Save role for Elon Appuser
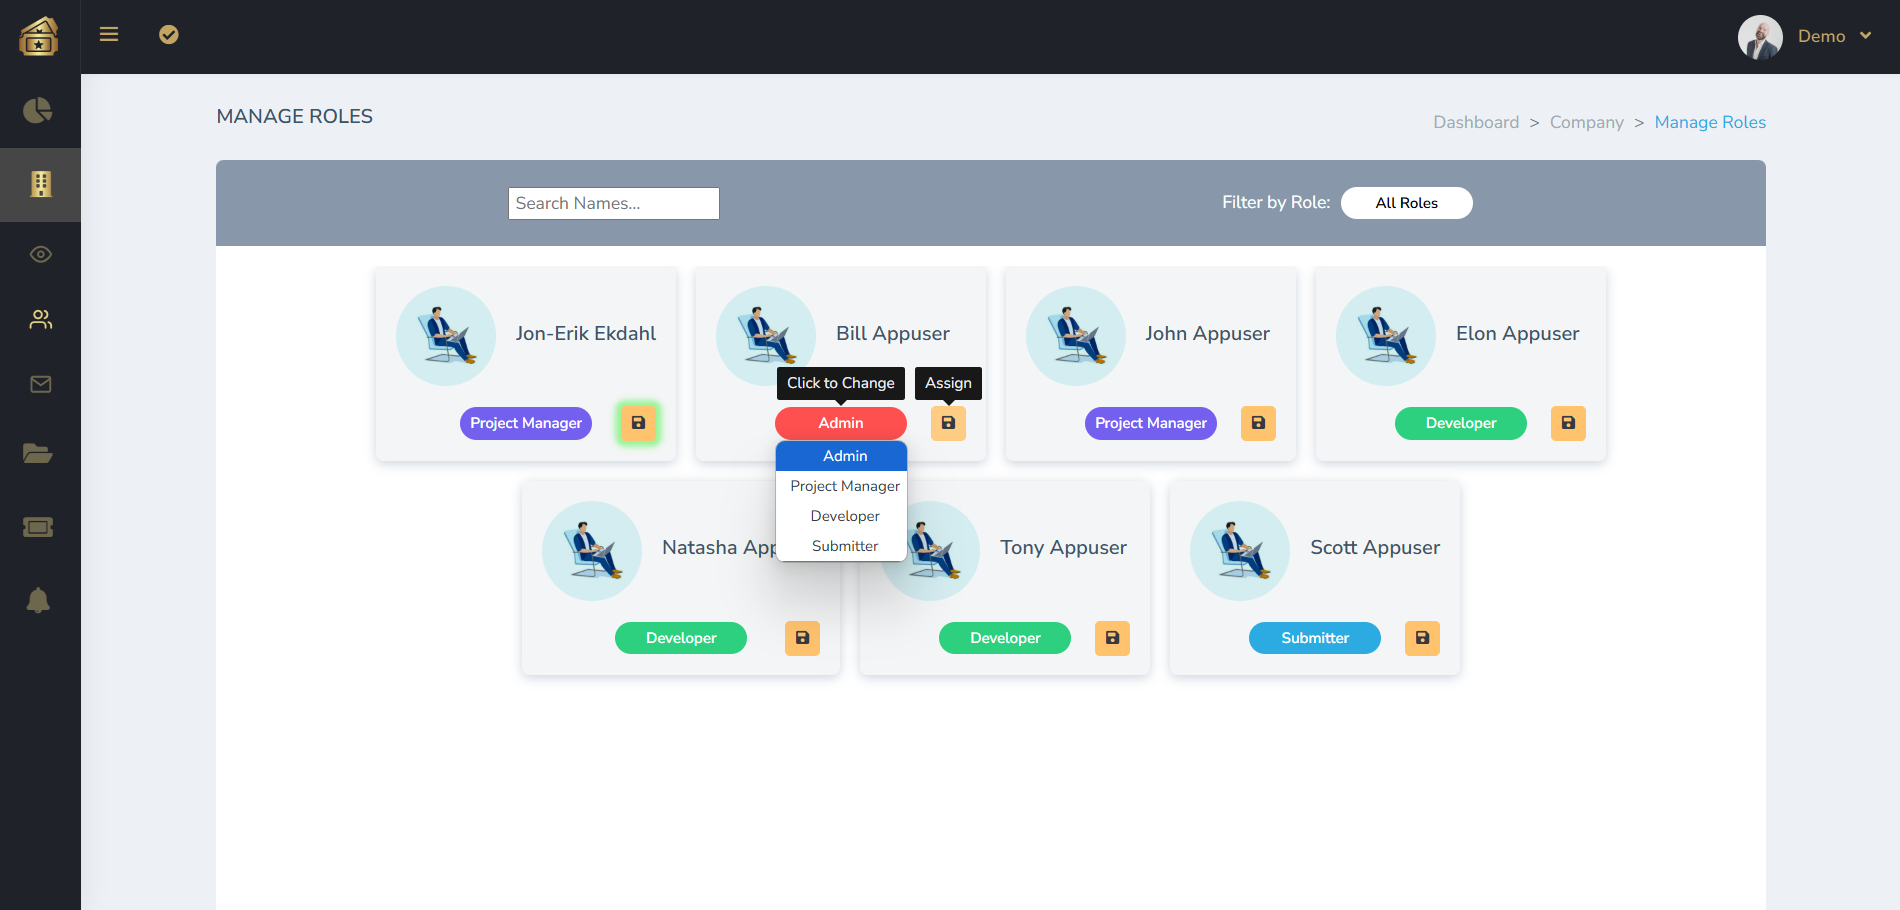 1568,423
